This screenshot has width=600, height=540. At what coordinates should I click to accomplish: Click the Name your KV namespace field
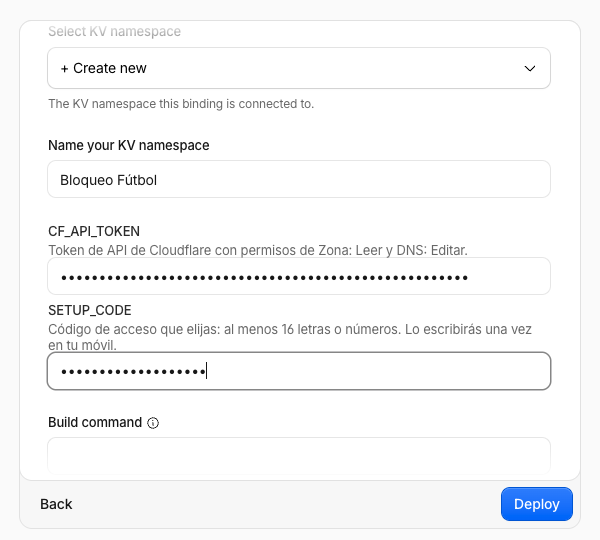[x=299, y=179]
